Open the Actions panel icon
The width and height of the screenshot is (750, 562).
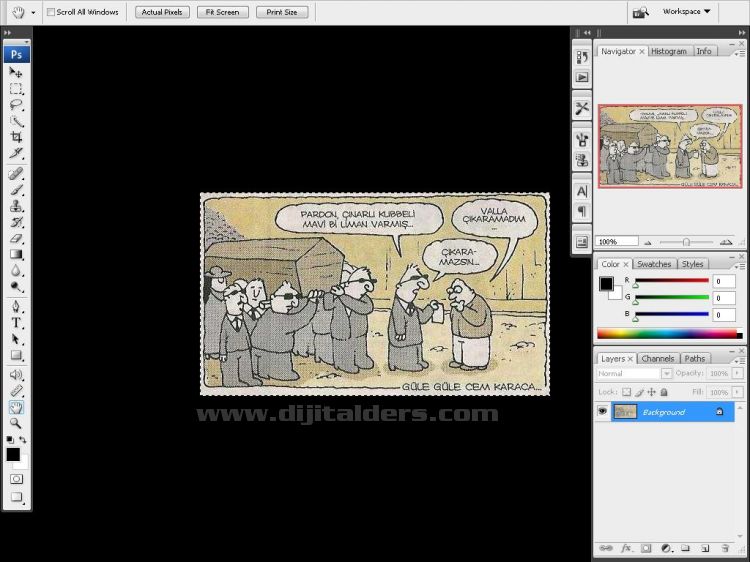click(x=582, y=77)
